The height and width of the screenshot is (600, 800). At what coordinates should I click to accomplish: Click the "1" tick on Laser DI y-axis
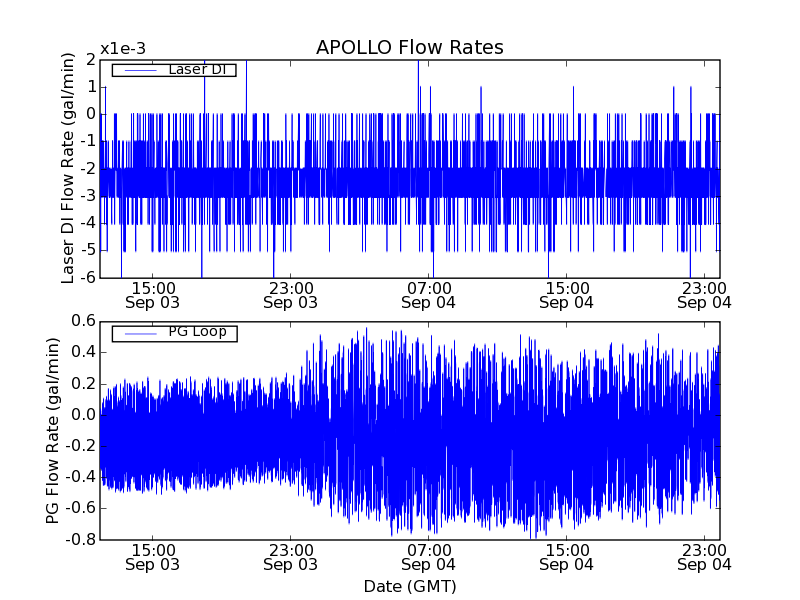[x=92, y=87]
